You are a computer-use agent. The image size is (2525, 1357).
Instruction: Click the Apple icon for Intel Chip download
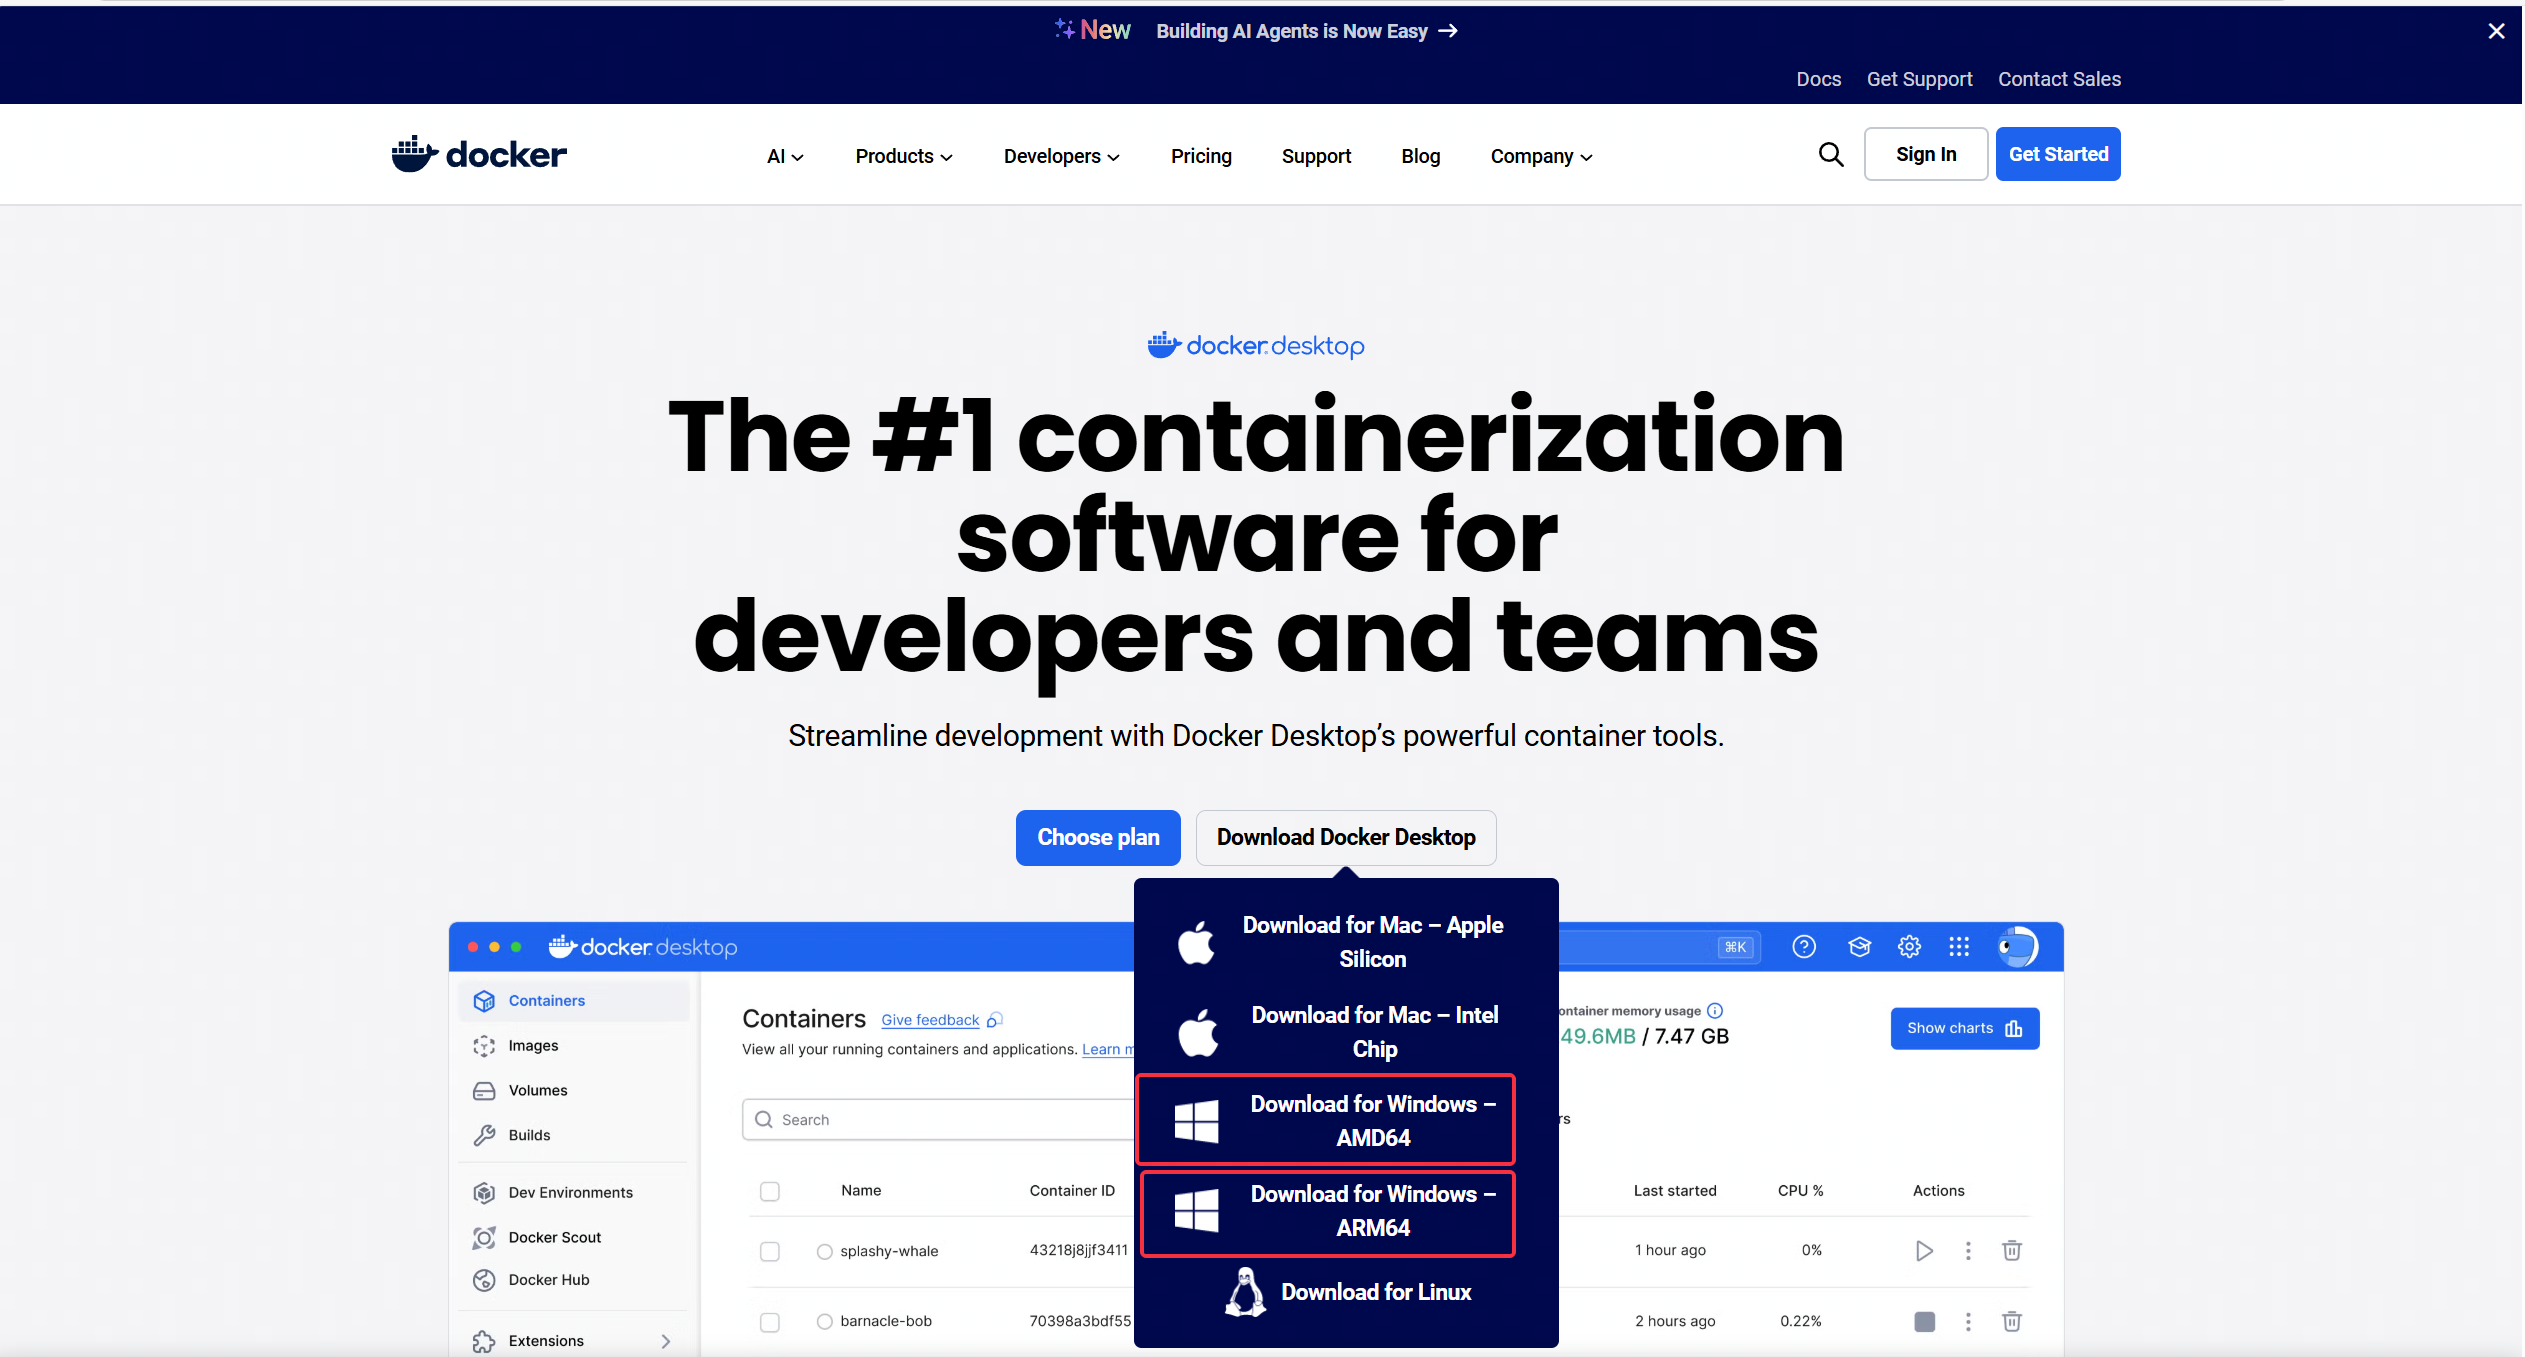[x=1197, y=1032]
